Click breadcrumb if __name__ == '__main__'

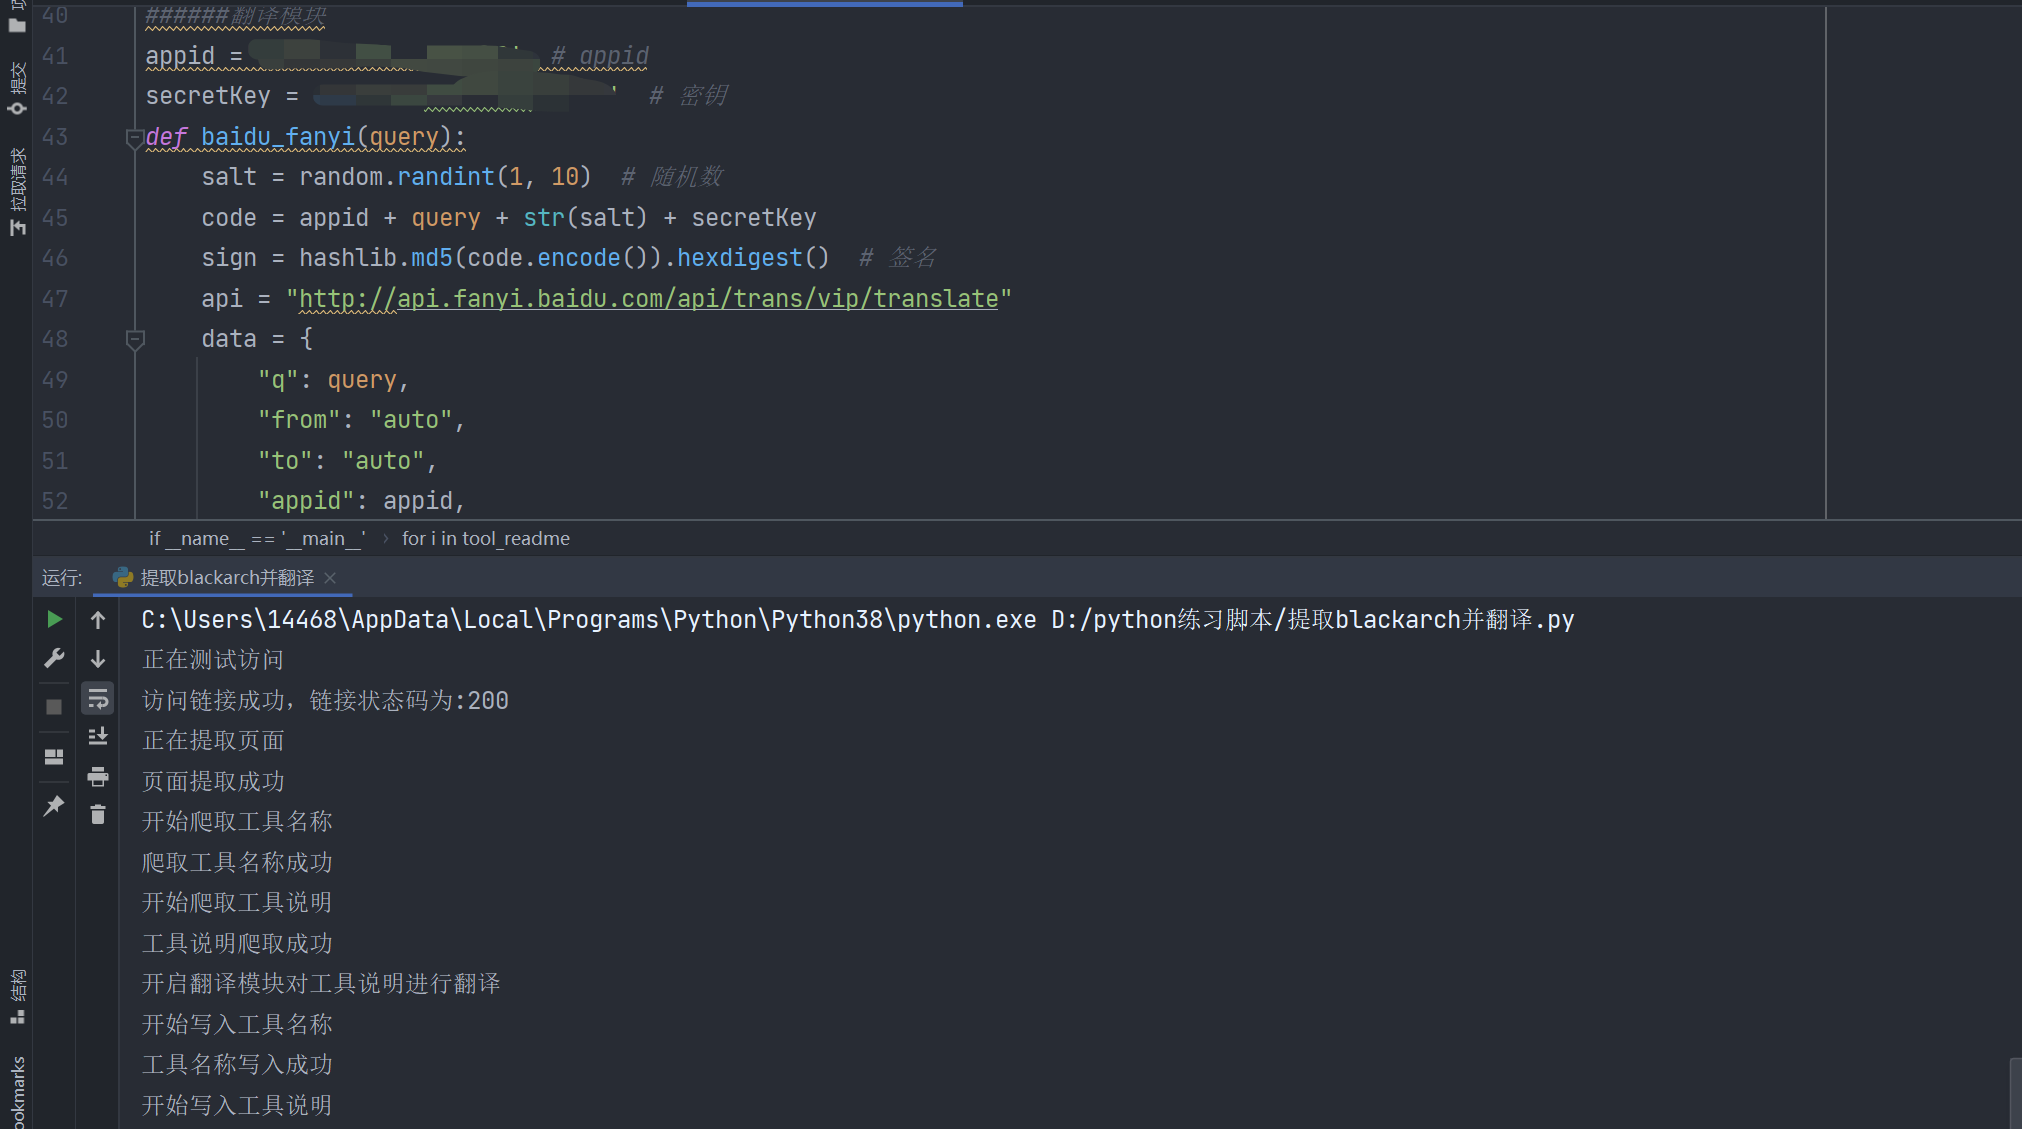coord(257,538)
